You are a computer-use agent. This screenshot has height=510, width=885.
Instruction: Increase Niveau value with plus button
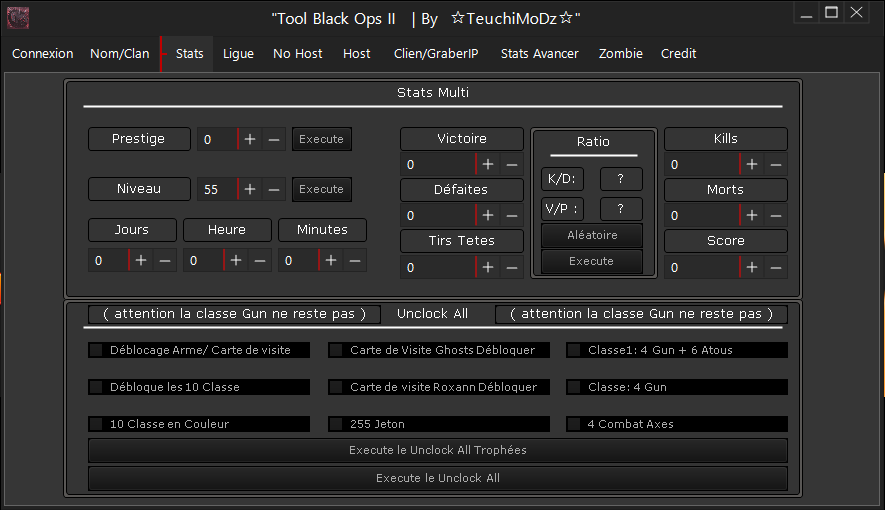250,190
